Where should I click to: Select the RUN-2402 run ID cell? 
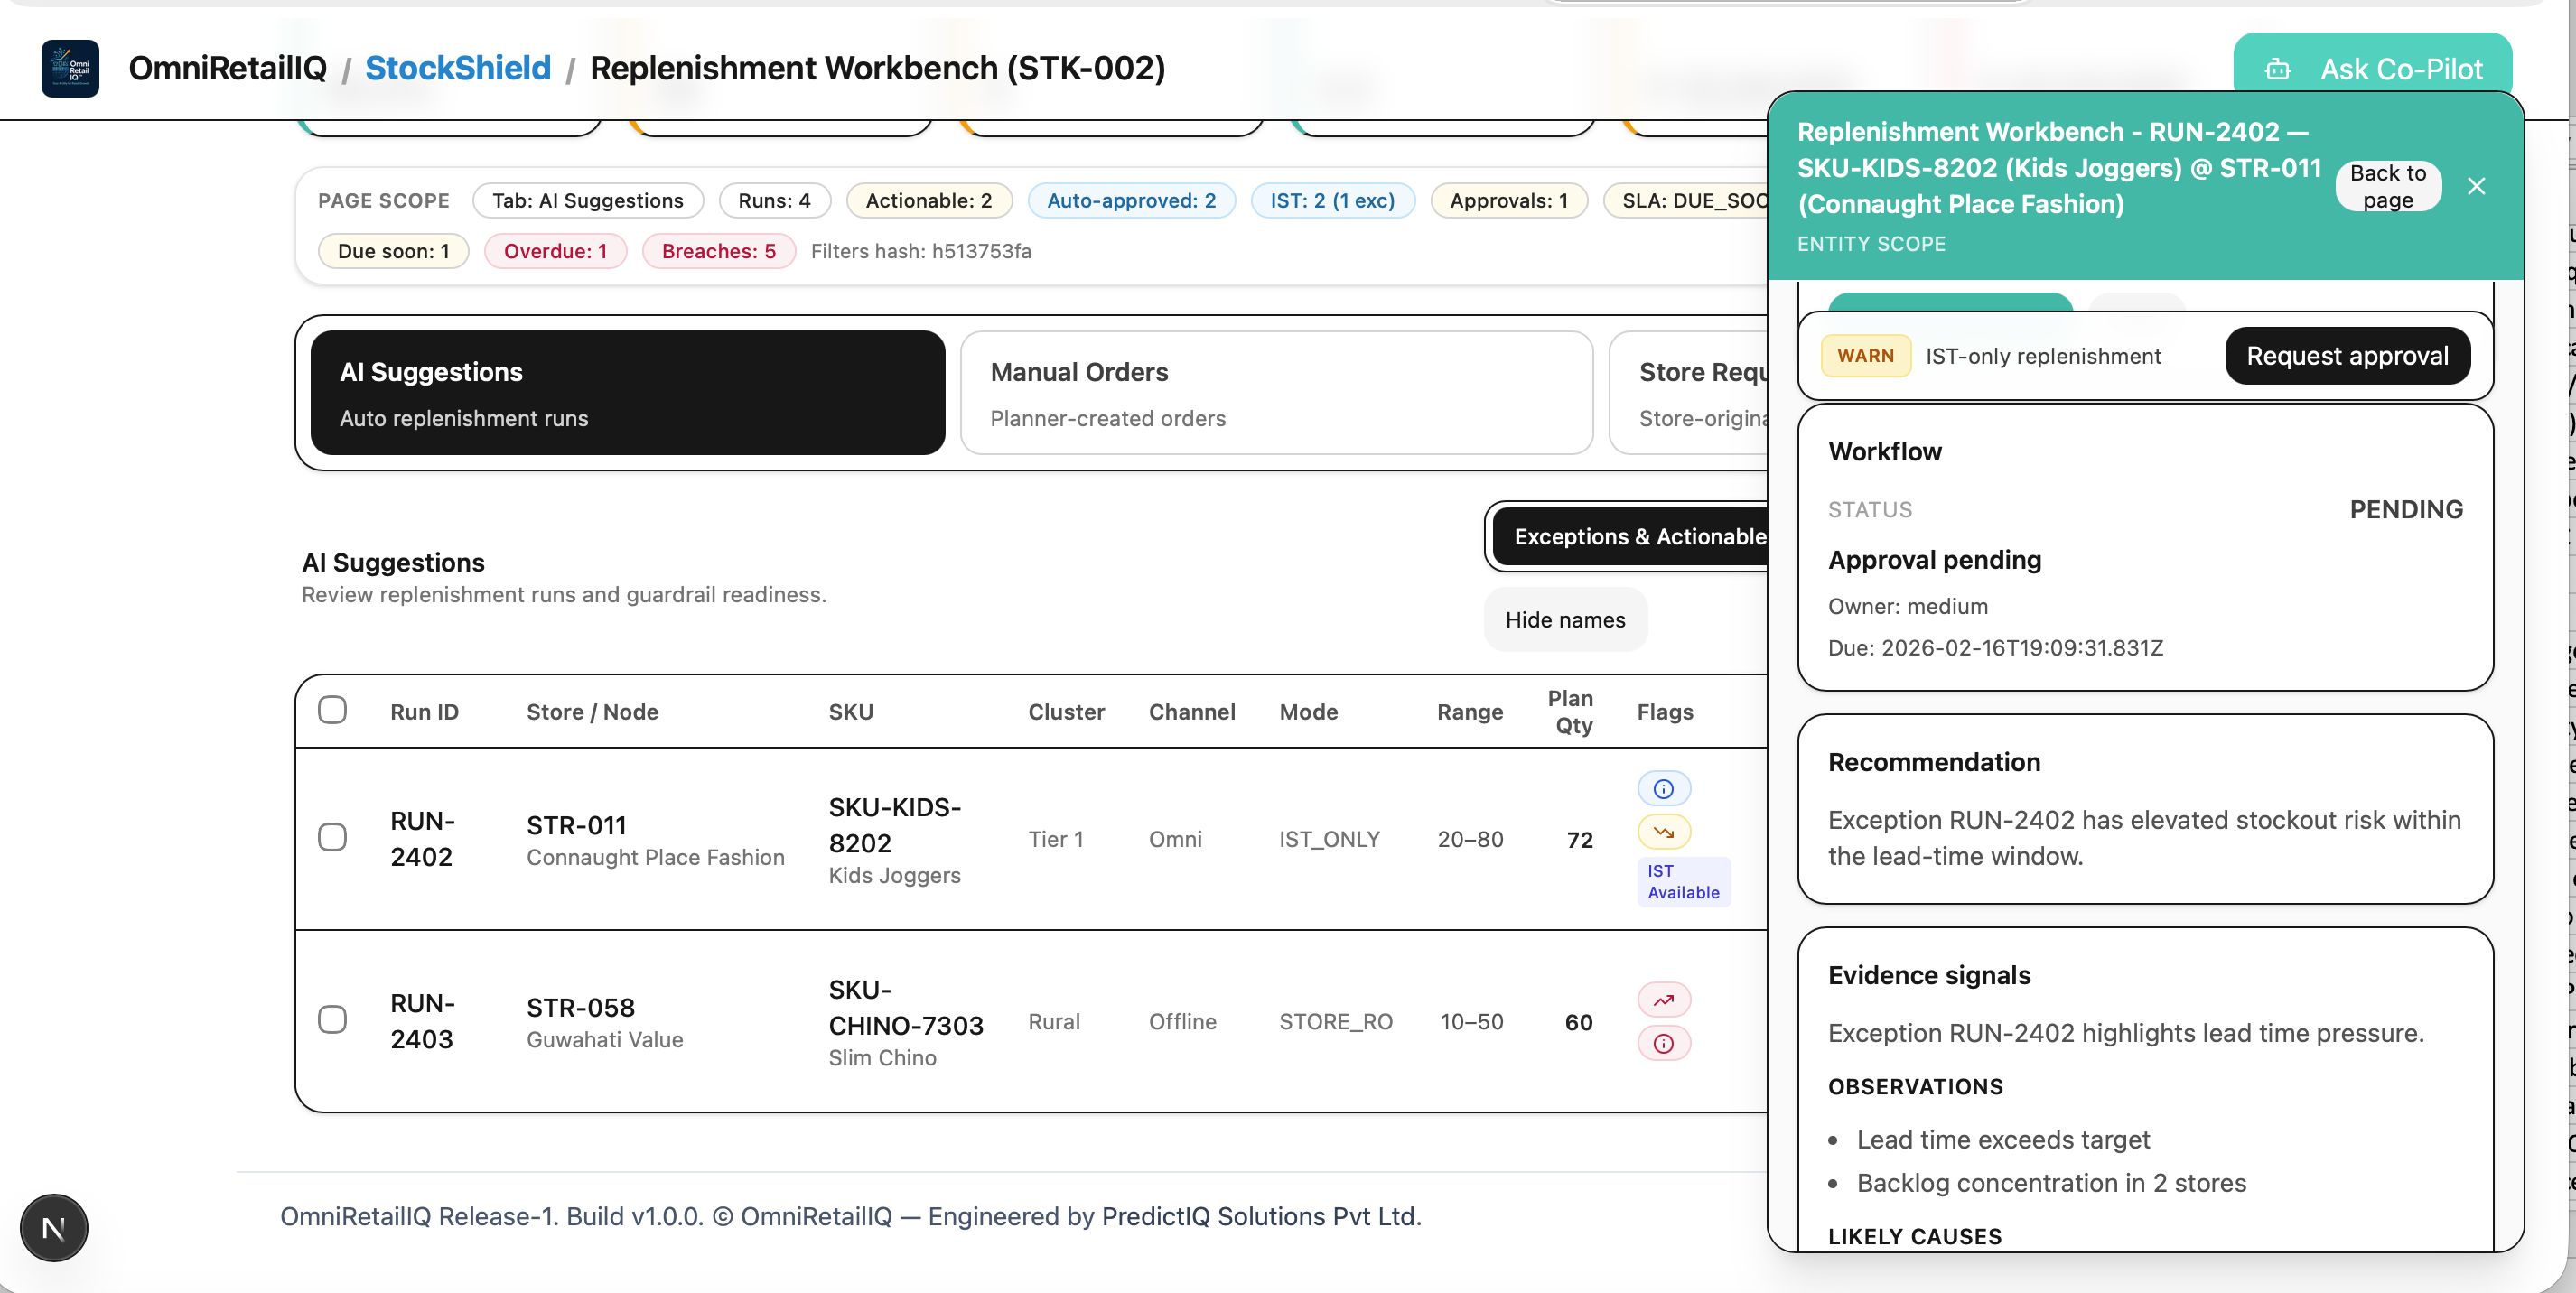coord(422,838)
